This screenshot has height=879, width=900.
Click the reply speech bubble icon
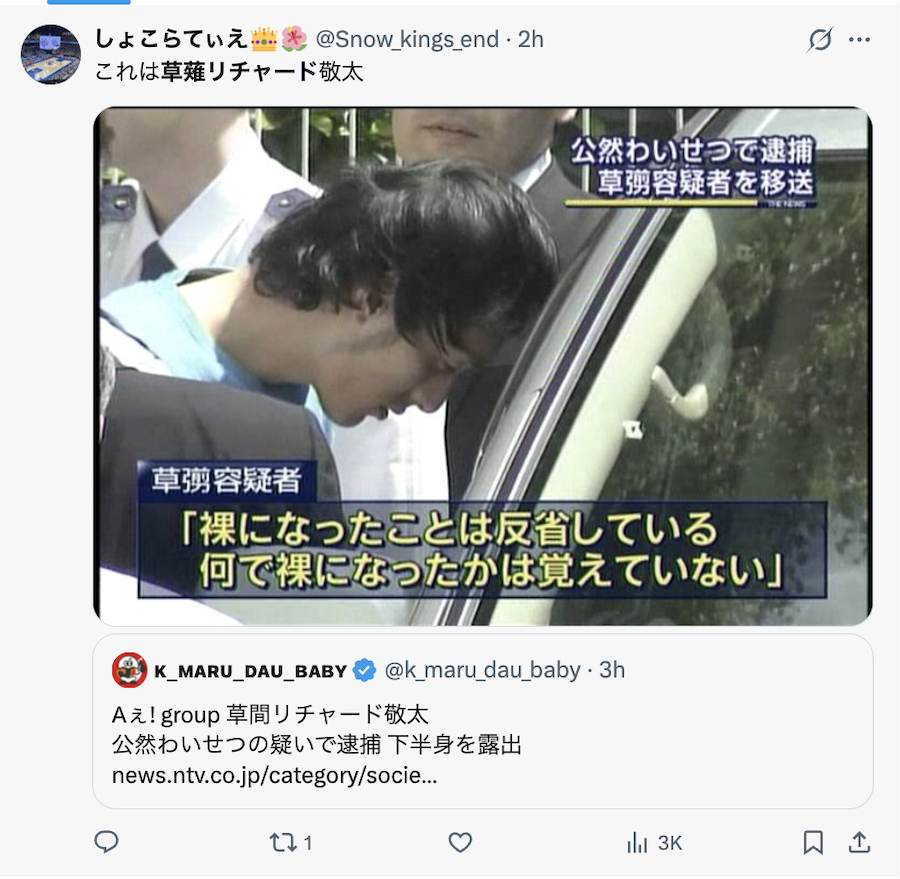click(x=106, y=842)
